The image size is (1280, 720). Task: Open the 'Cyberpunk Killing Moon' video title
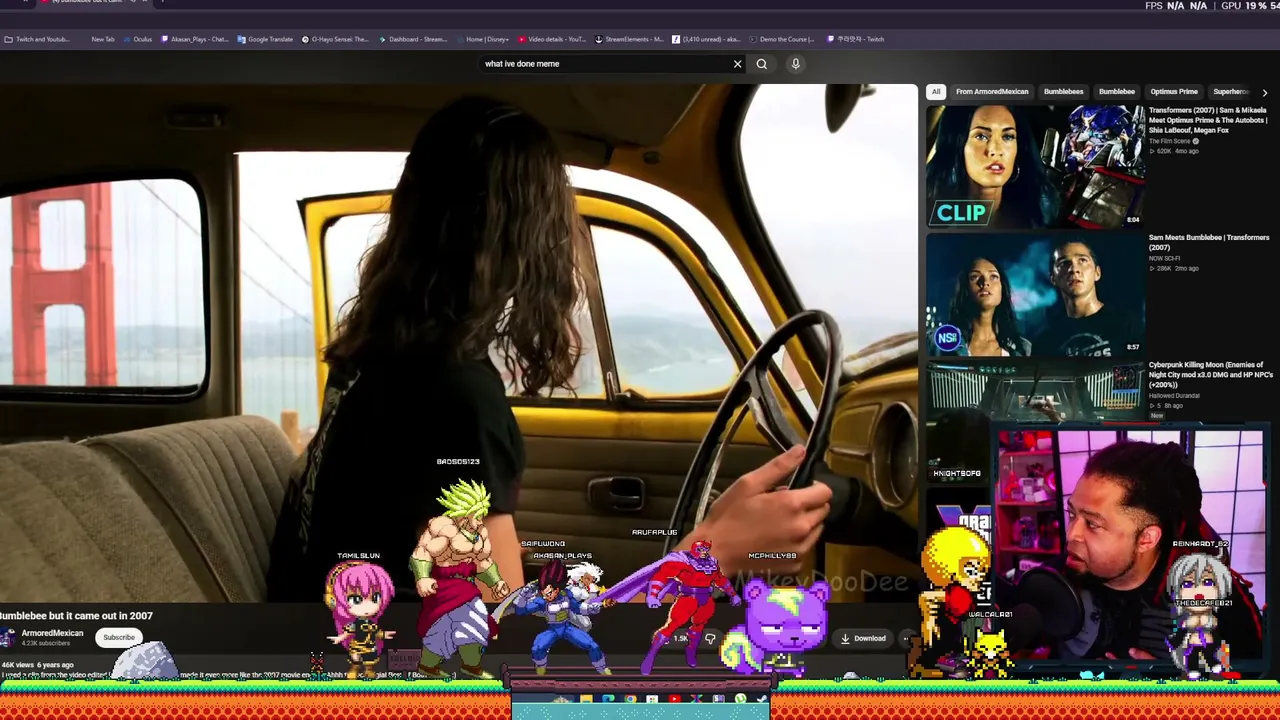click(1210, 375)
